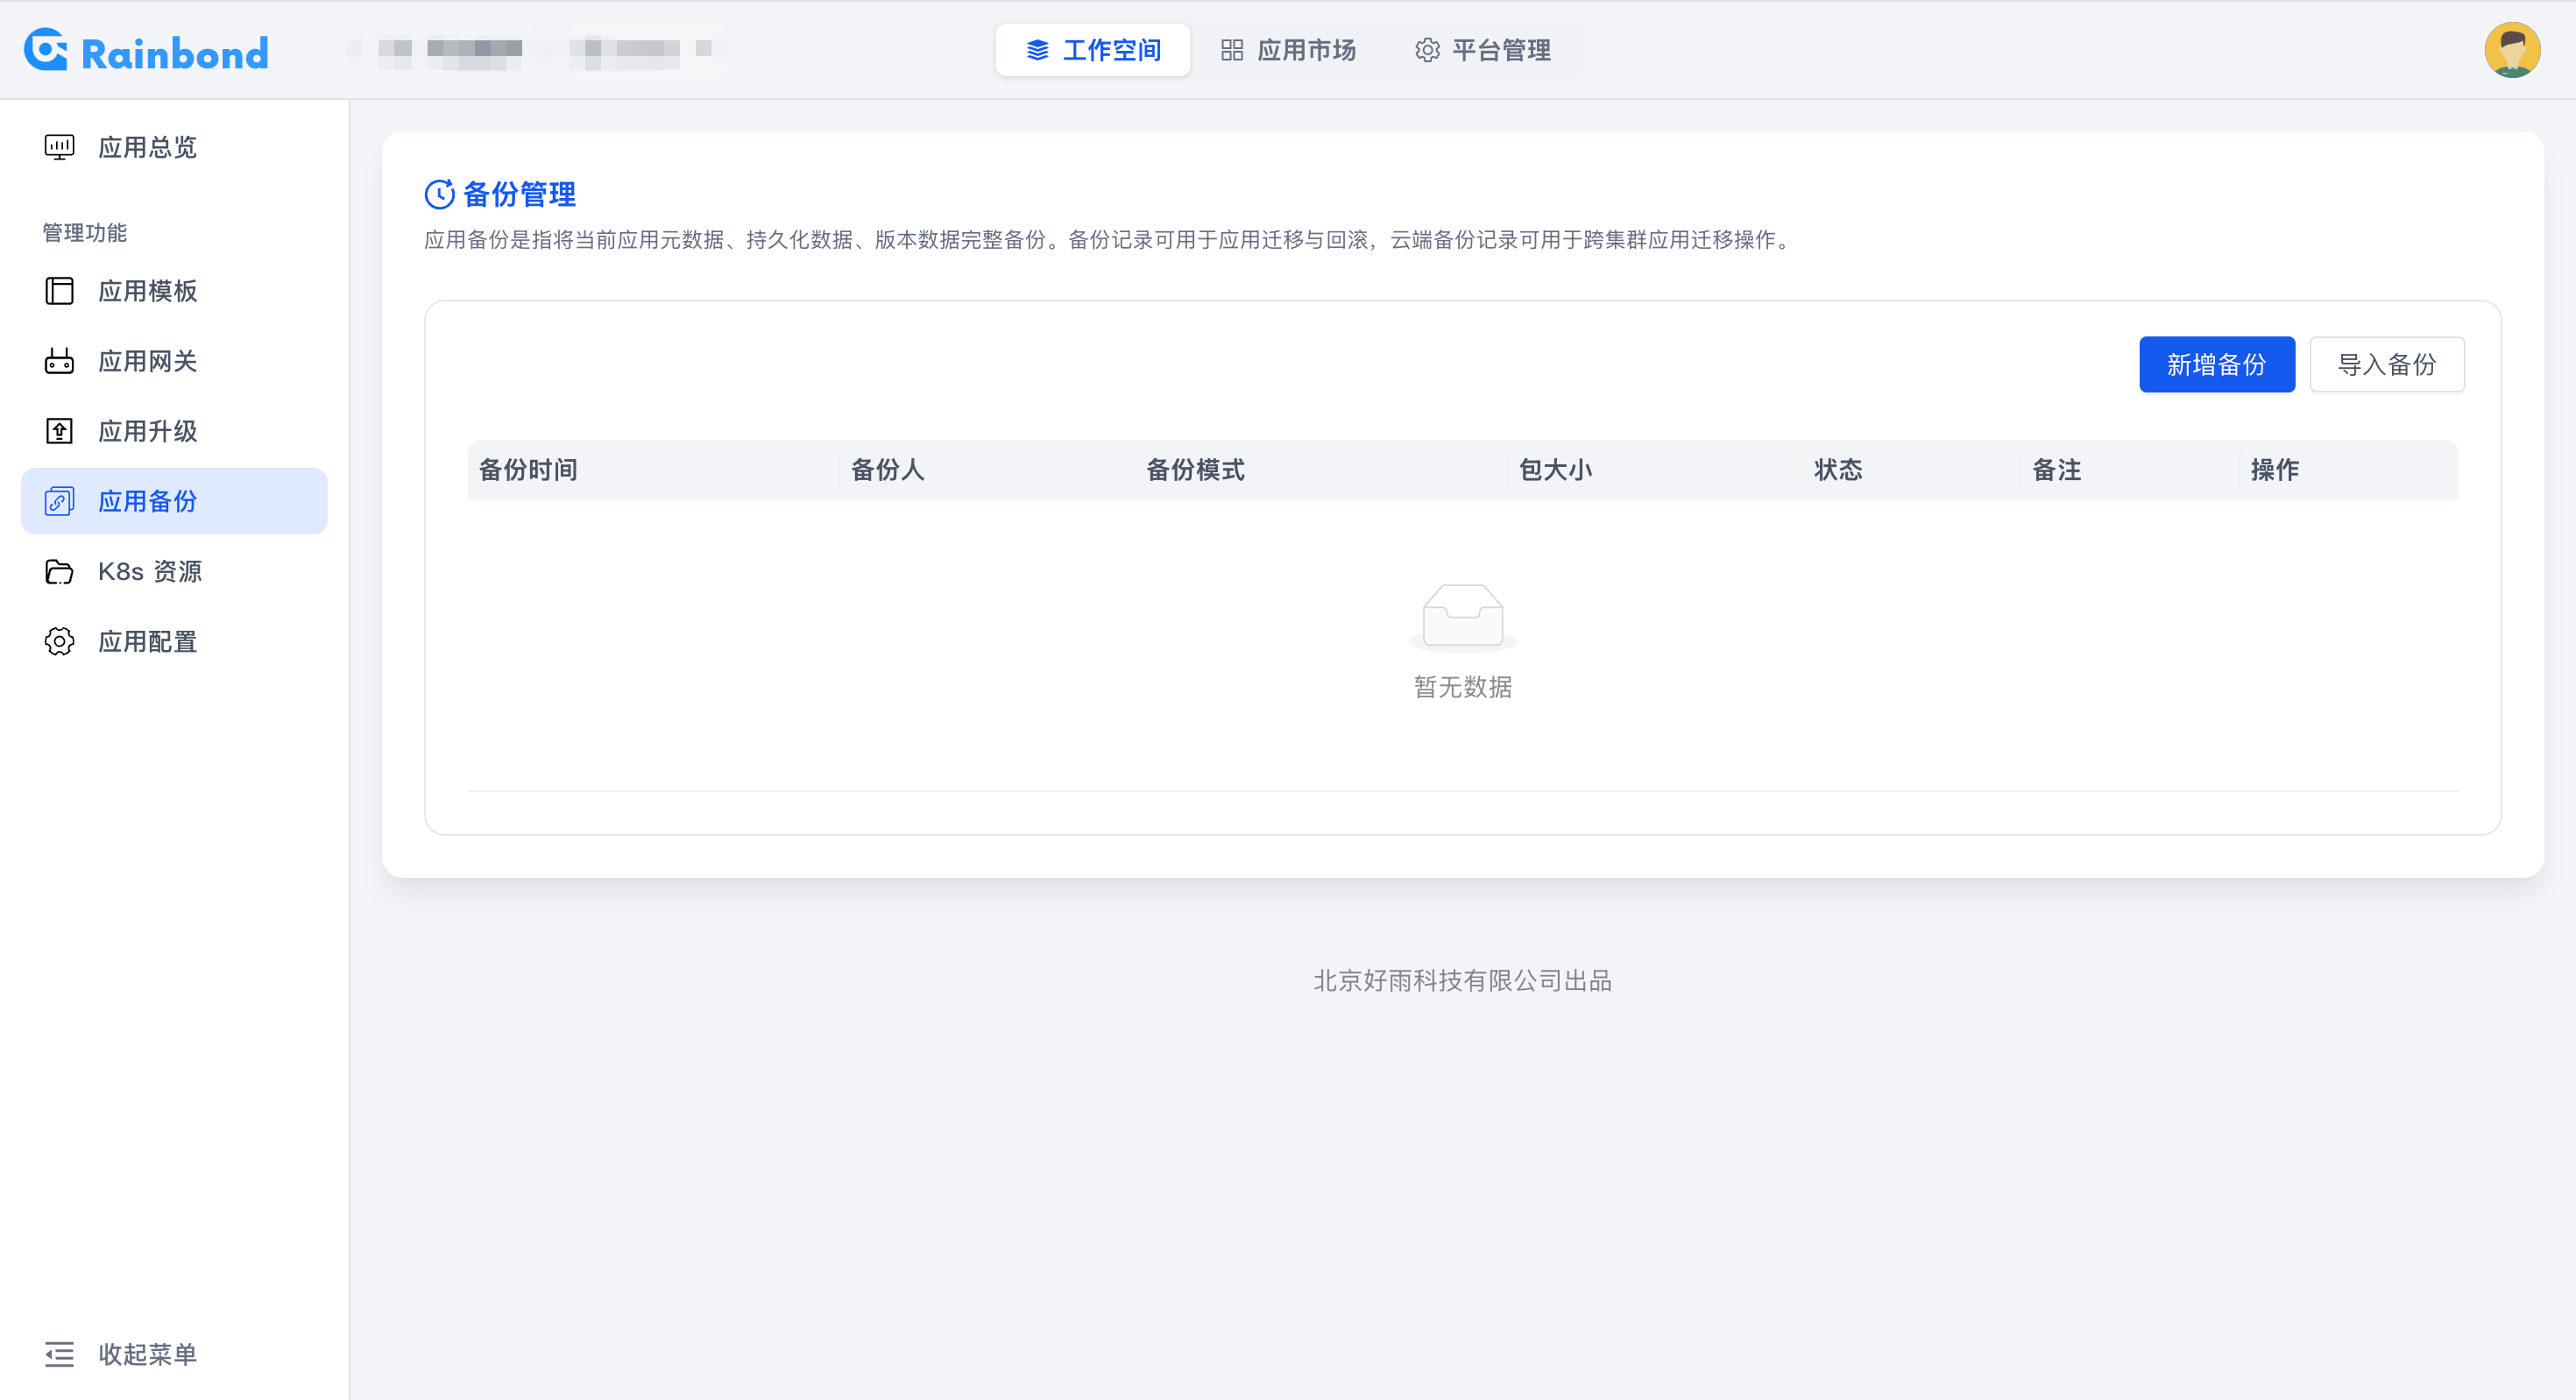The width and height of the screenshot is (2576, 1400).
Task: Collapse sidebar via 收起菜单 icon
Action: pyautogui.click(x=59, y=1354)
